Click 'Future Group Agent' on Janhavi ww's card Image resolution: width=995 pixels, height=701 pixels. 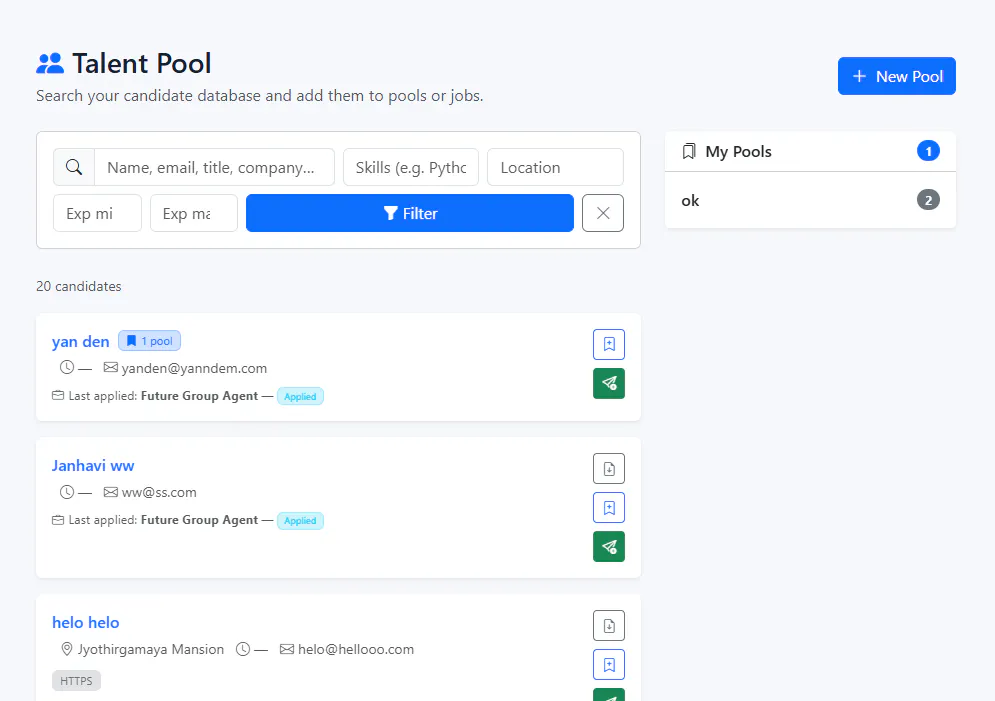tap(199, 520)
